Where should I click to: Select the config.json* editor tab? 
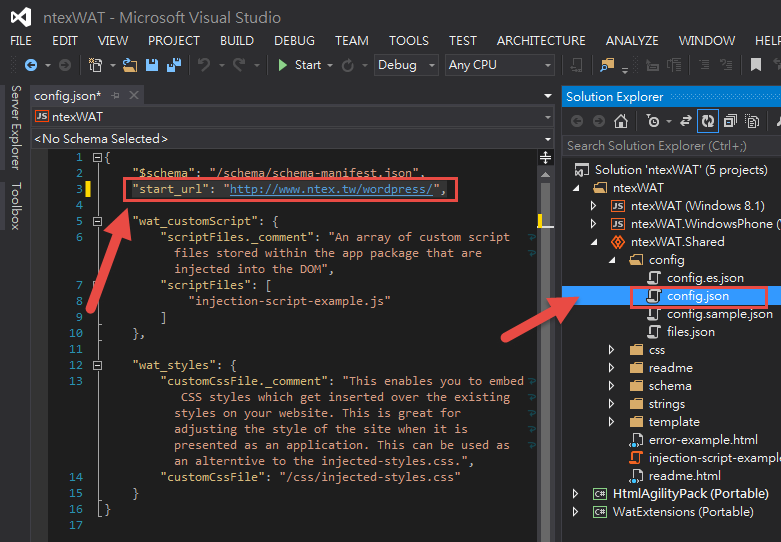(x=68, y=95)
